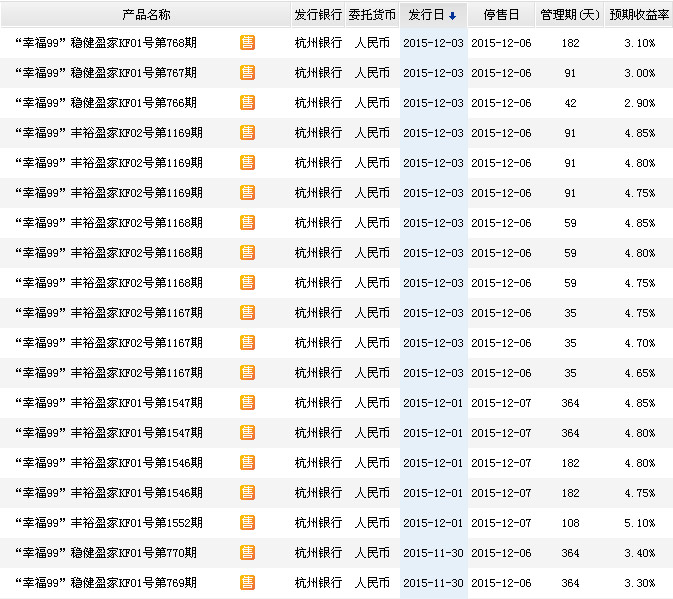Open product 稳健盈家KF01号第766期
Image resolution: width=673 pixels, height=599 pixels.
(x=106, y=103)
